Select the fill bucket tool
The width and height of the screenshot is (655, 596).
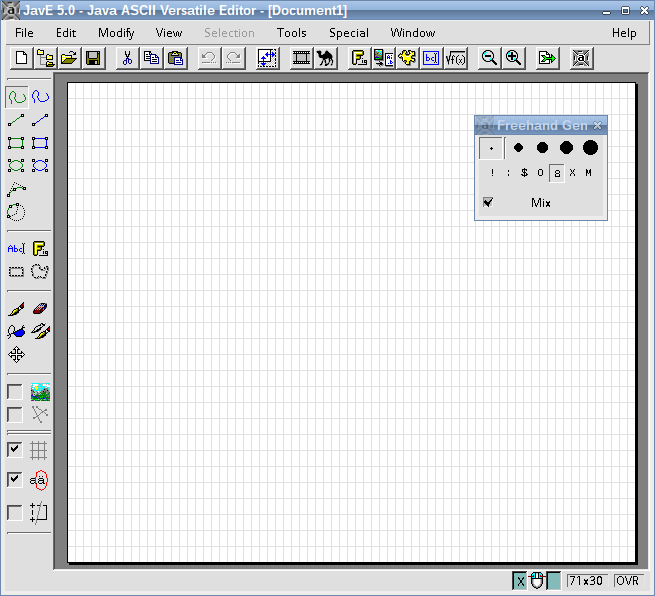click(16, 332)
